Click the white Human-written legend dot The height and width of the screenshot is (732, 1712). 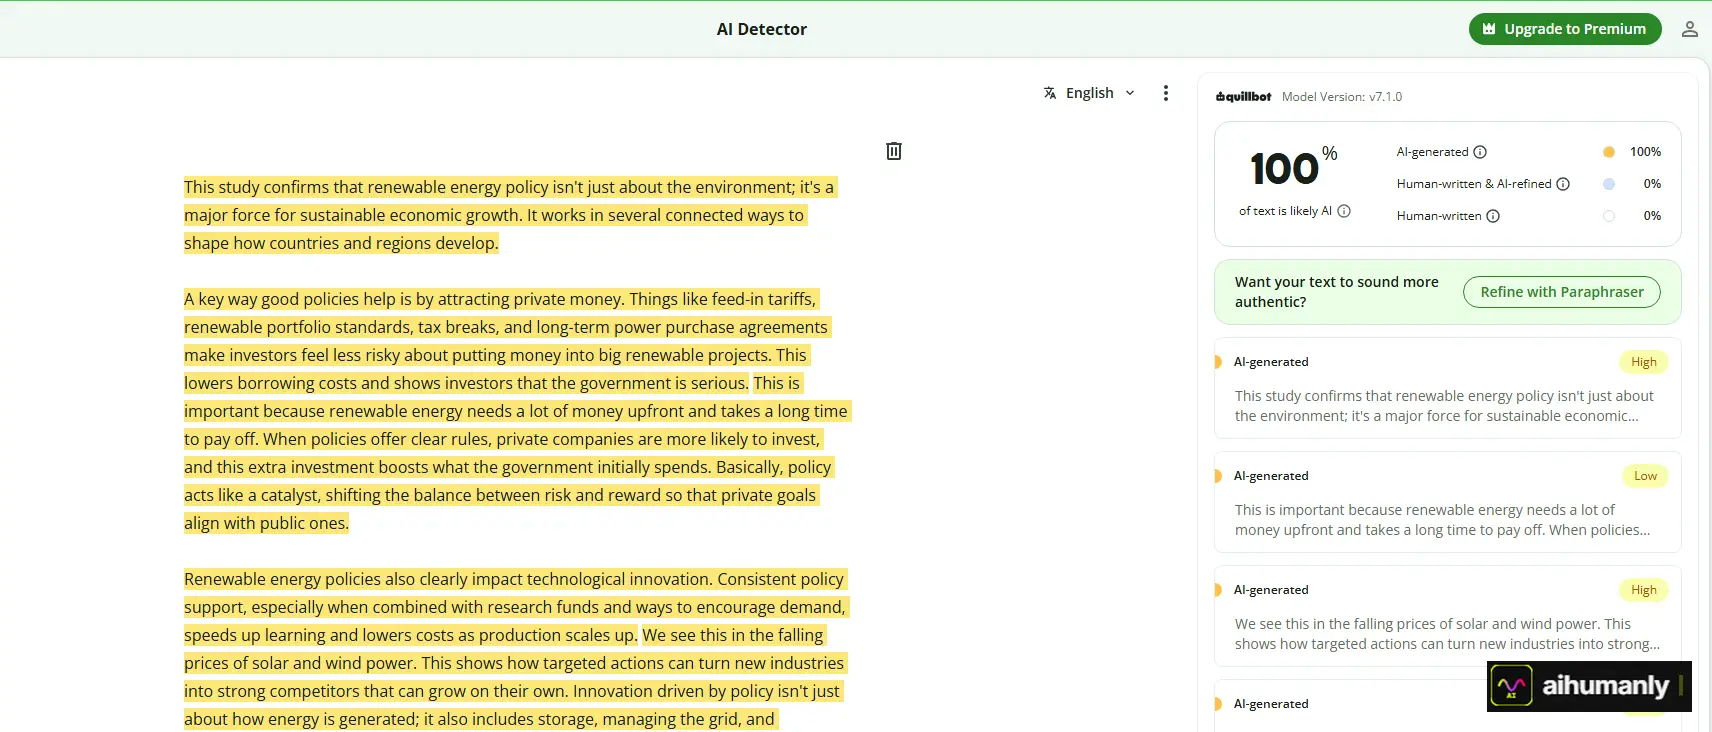coord(1609,216)
